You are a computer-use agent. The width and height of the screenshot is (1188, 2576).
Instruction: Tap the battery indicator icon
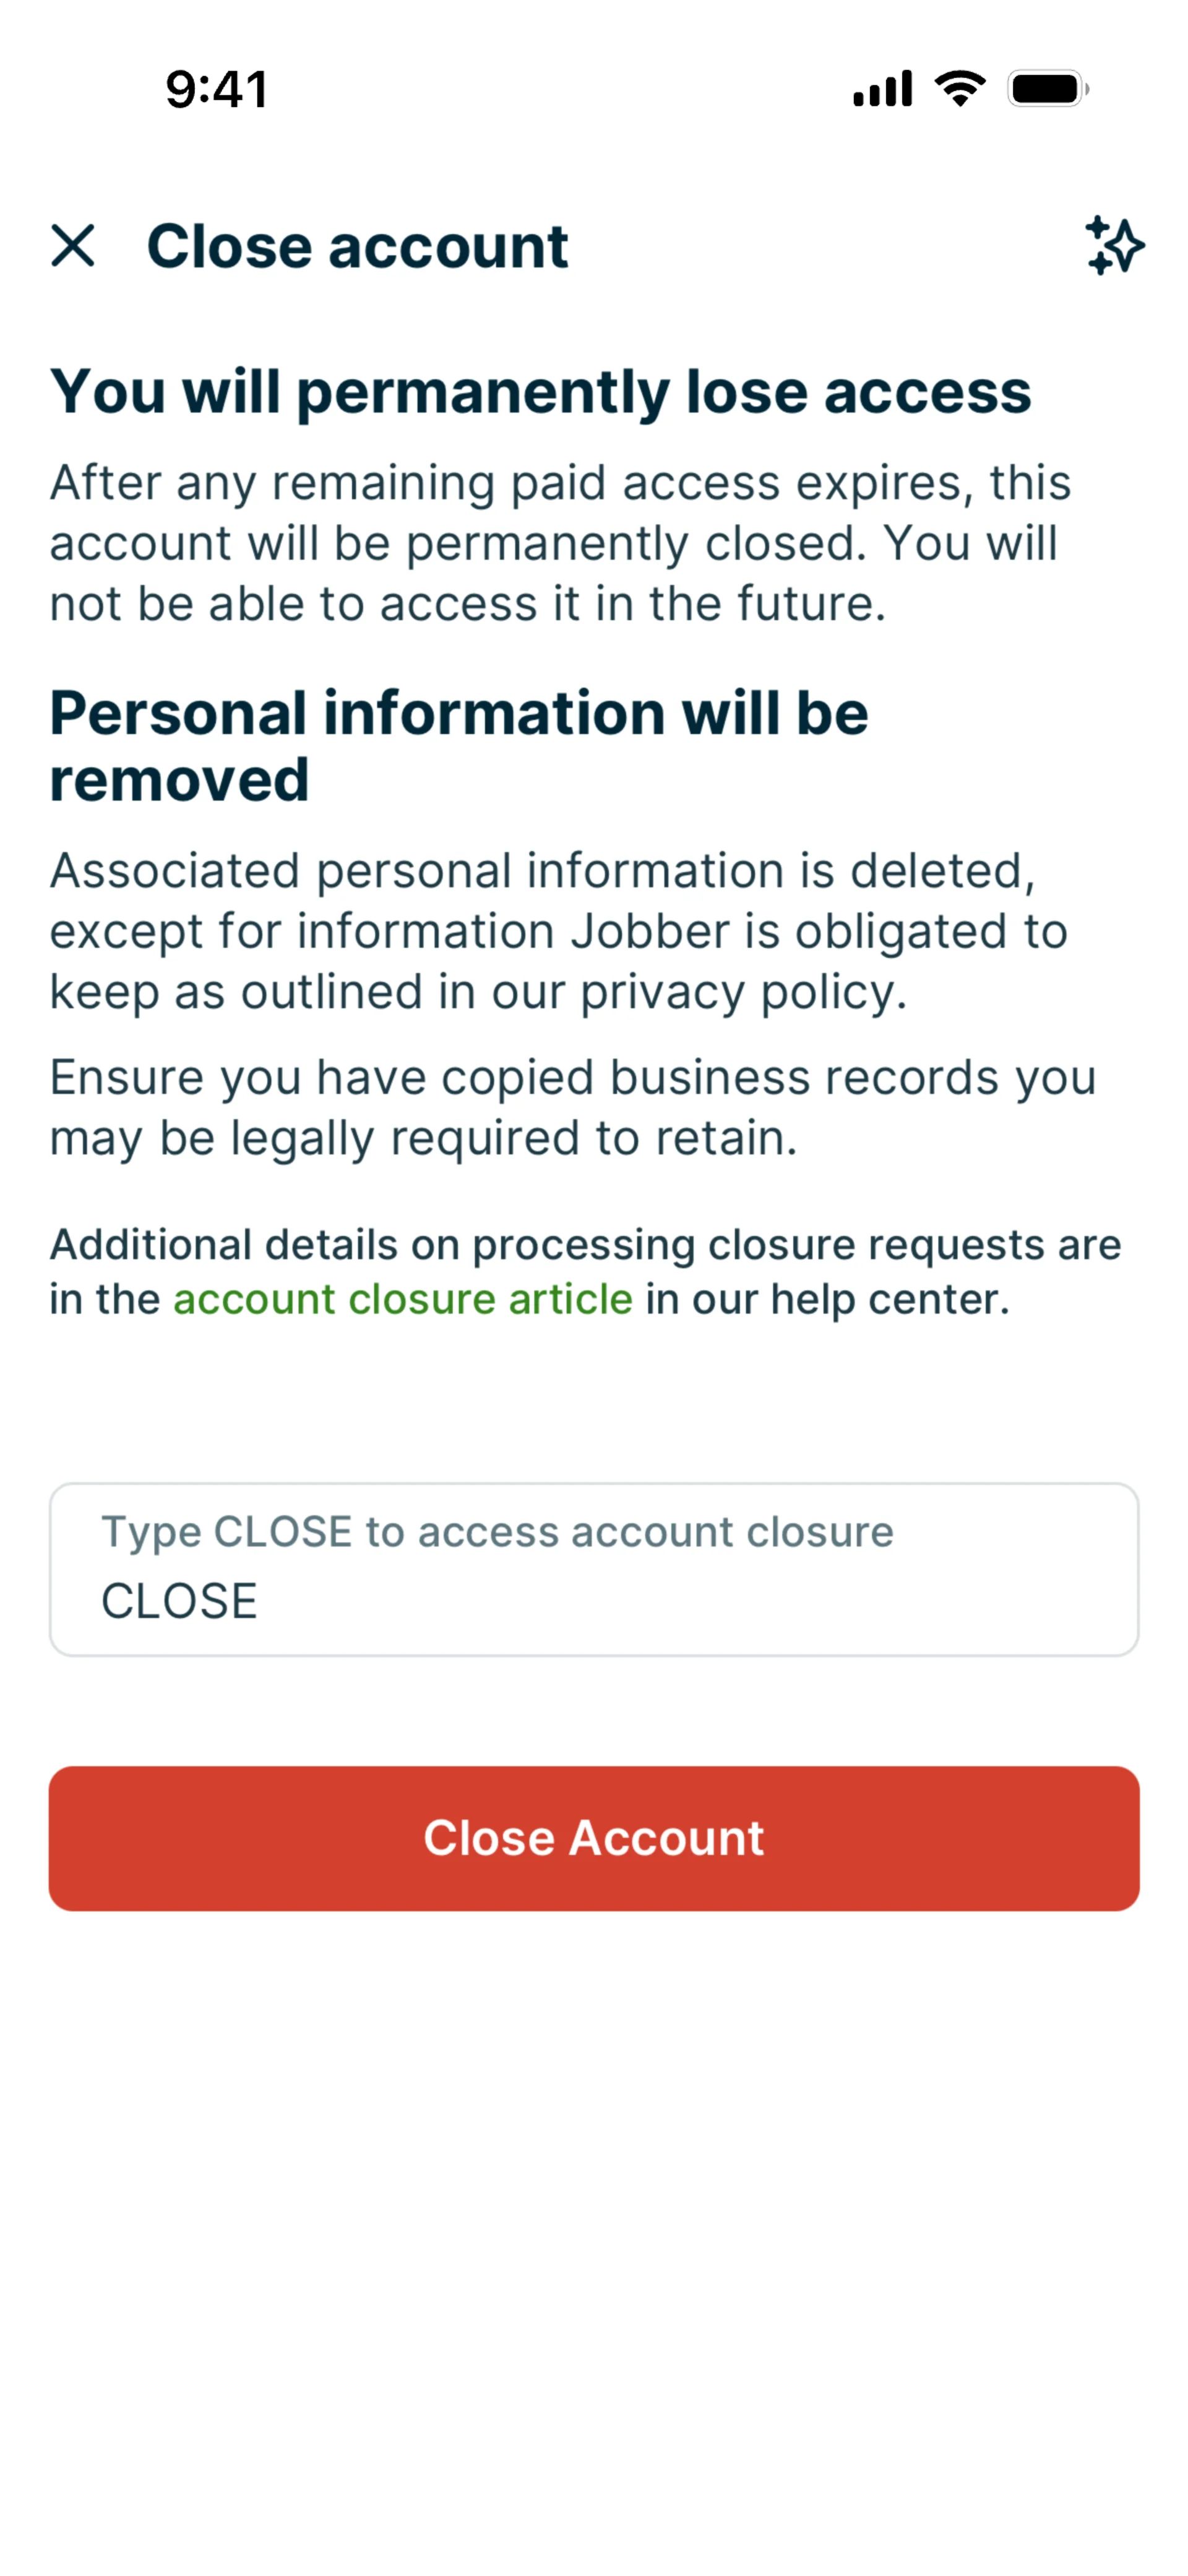(1047, 89)
